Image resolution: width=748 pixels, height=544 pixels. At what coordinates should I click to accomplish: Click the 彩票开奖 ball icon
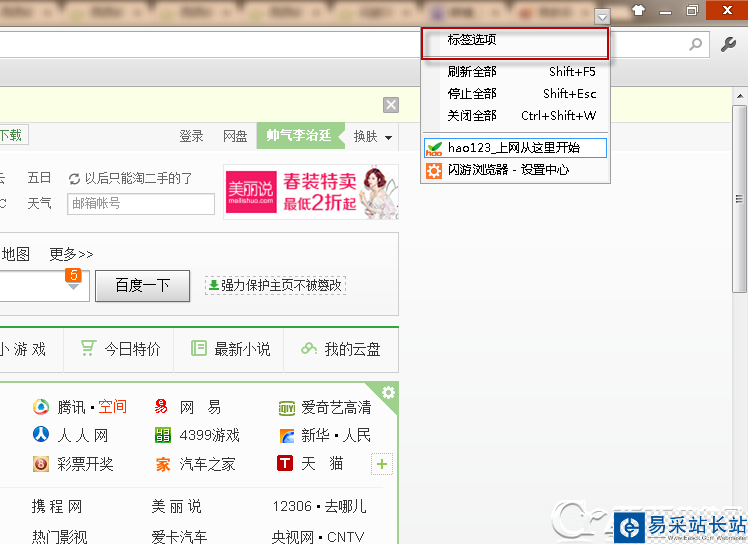coord(41,463)
